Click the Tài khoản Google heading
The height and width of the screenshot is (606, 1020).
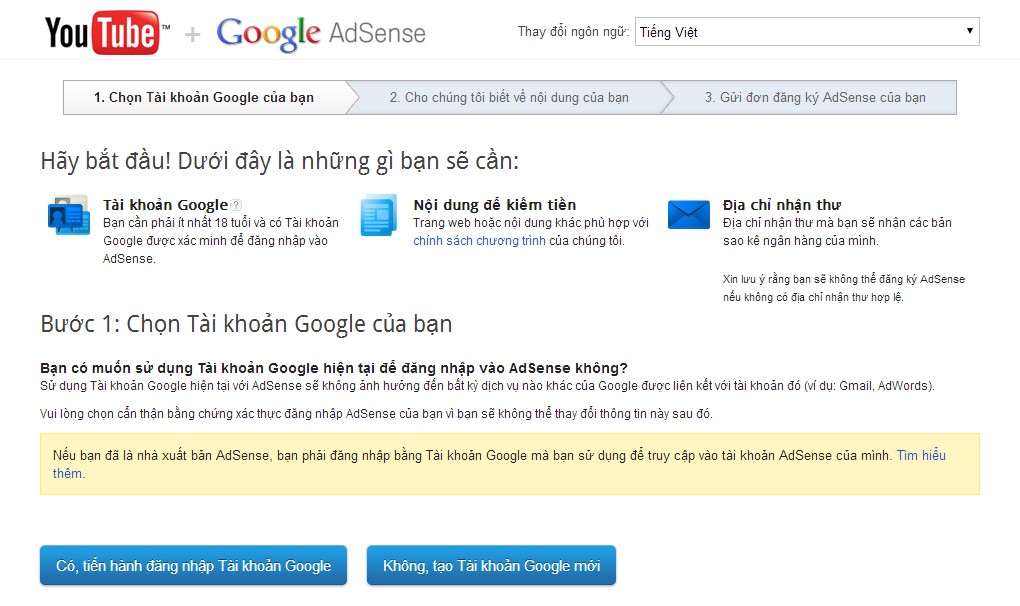pos(166,205)
